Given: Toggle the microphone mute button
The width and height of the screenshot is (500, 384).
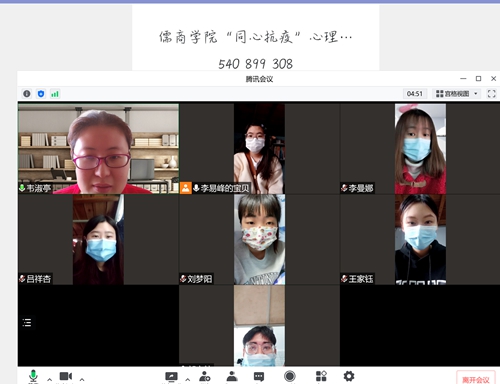Looking at the screenshot, I should pos(33,376).
